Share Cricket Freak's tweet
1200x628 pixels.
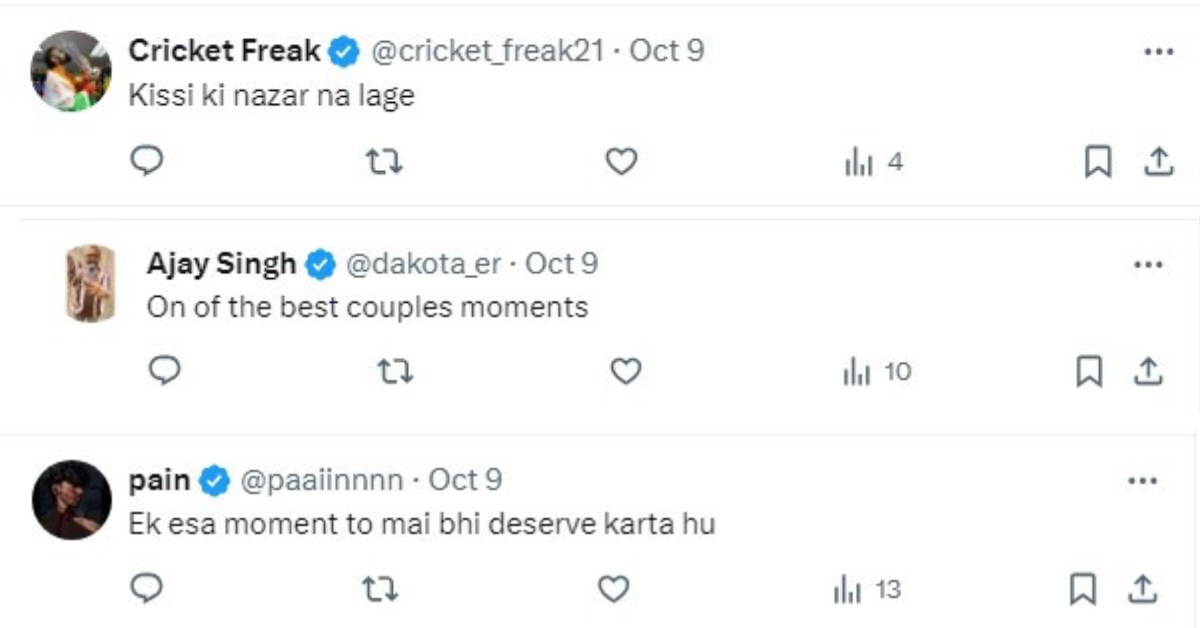[1157, 161]
